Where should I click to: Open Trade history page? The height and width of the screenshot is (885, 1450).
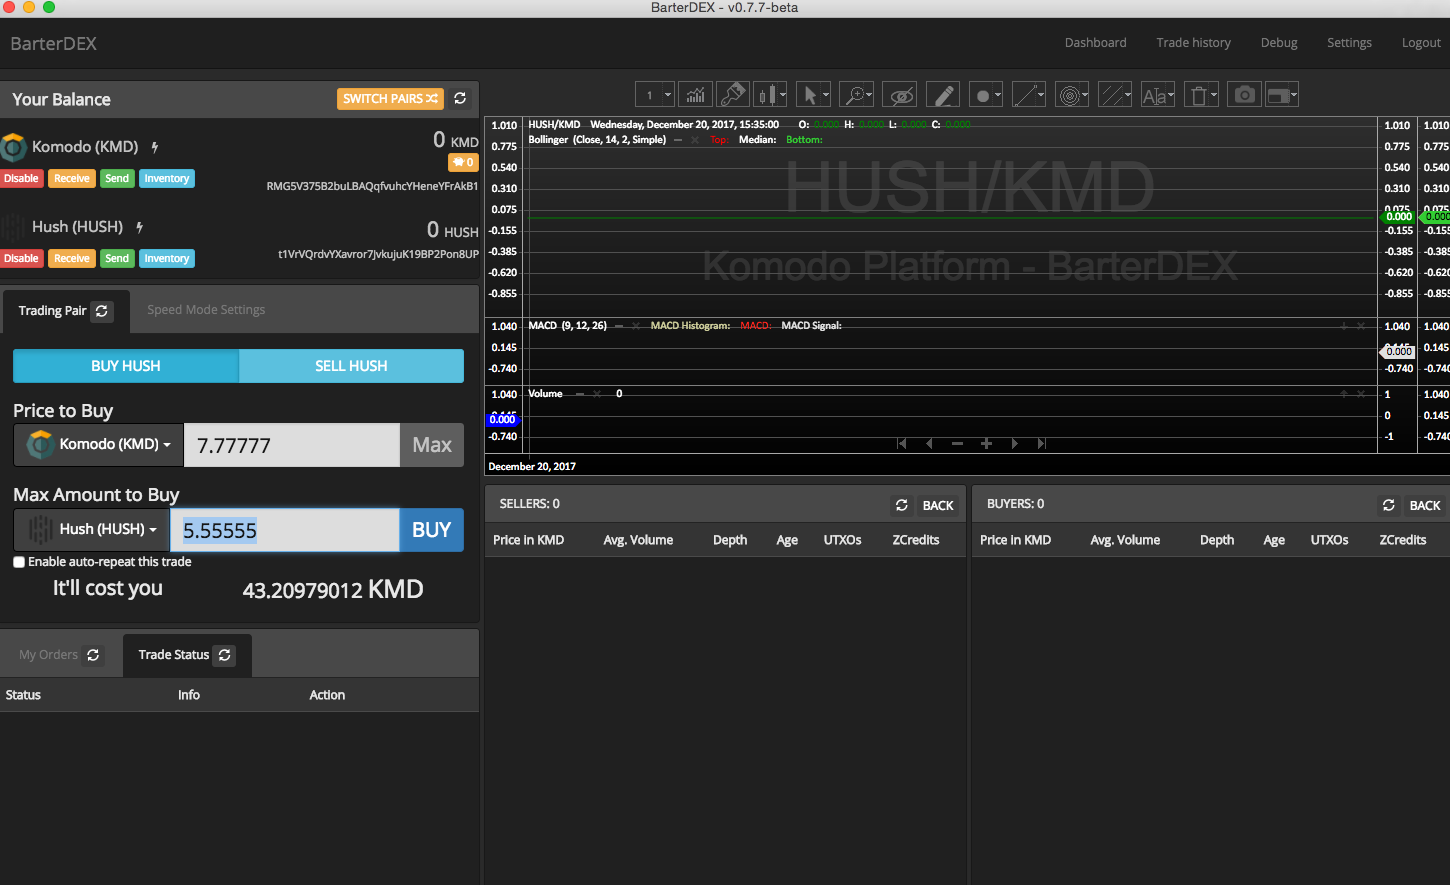[1193, 43]
